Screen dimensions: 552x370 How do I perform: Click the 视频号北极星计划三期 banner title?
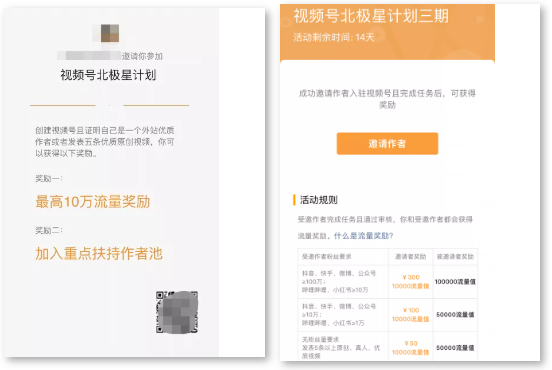click(371, 16)
